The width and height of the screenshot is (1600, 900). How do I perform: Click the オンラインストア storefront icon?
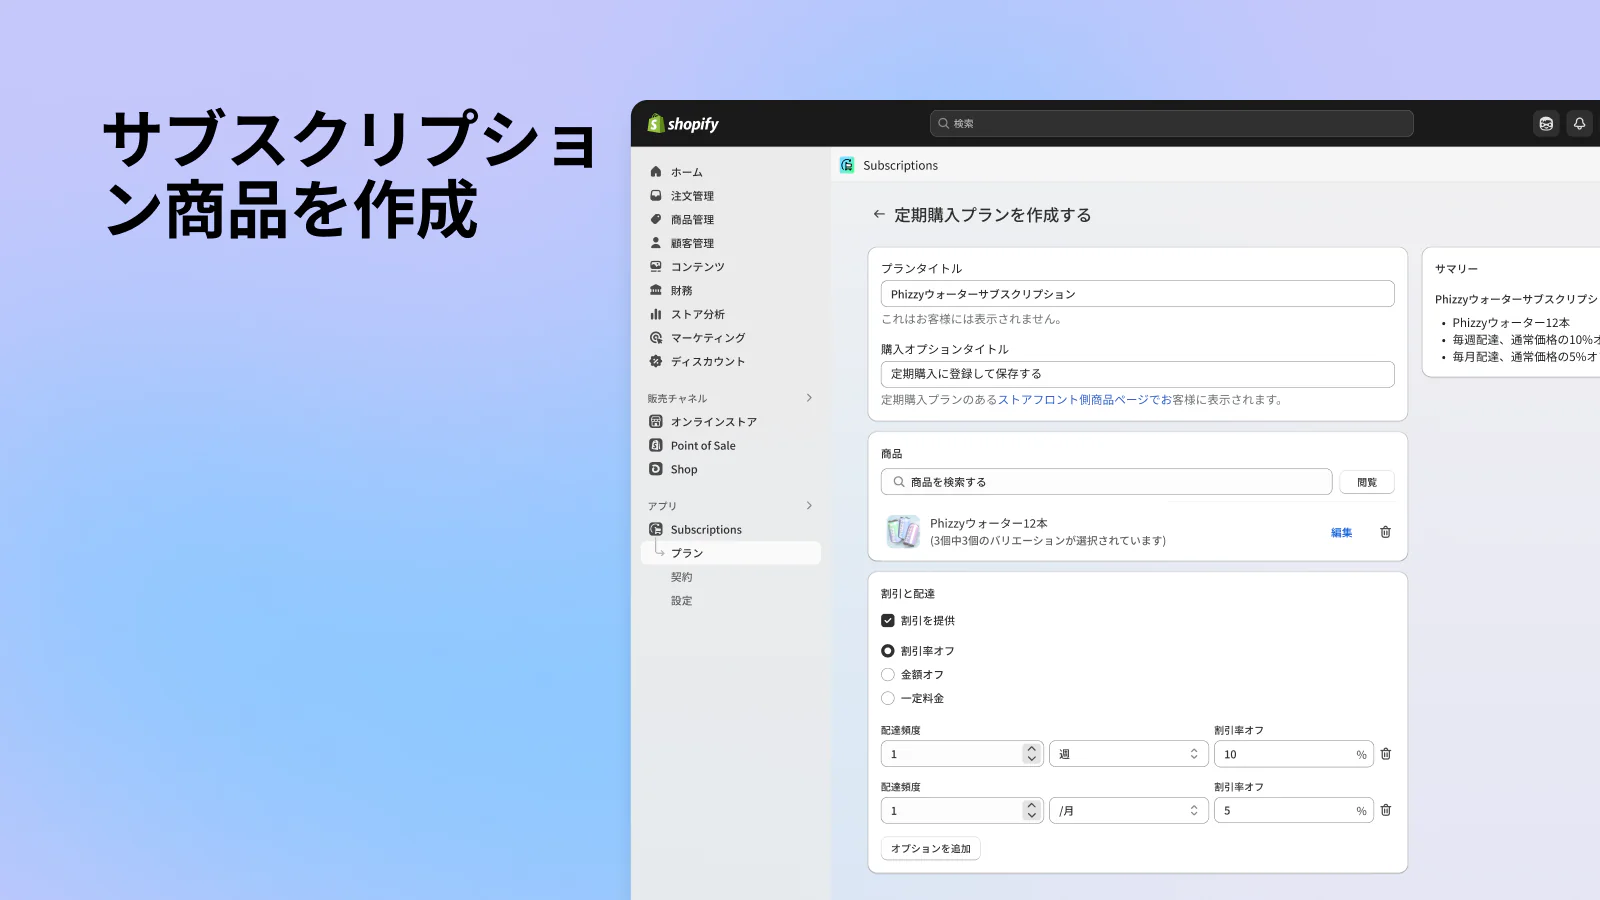pyautogui.click(x=656, y=422)
